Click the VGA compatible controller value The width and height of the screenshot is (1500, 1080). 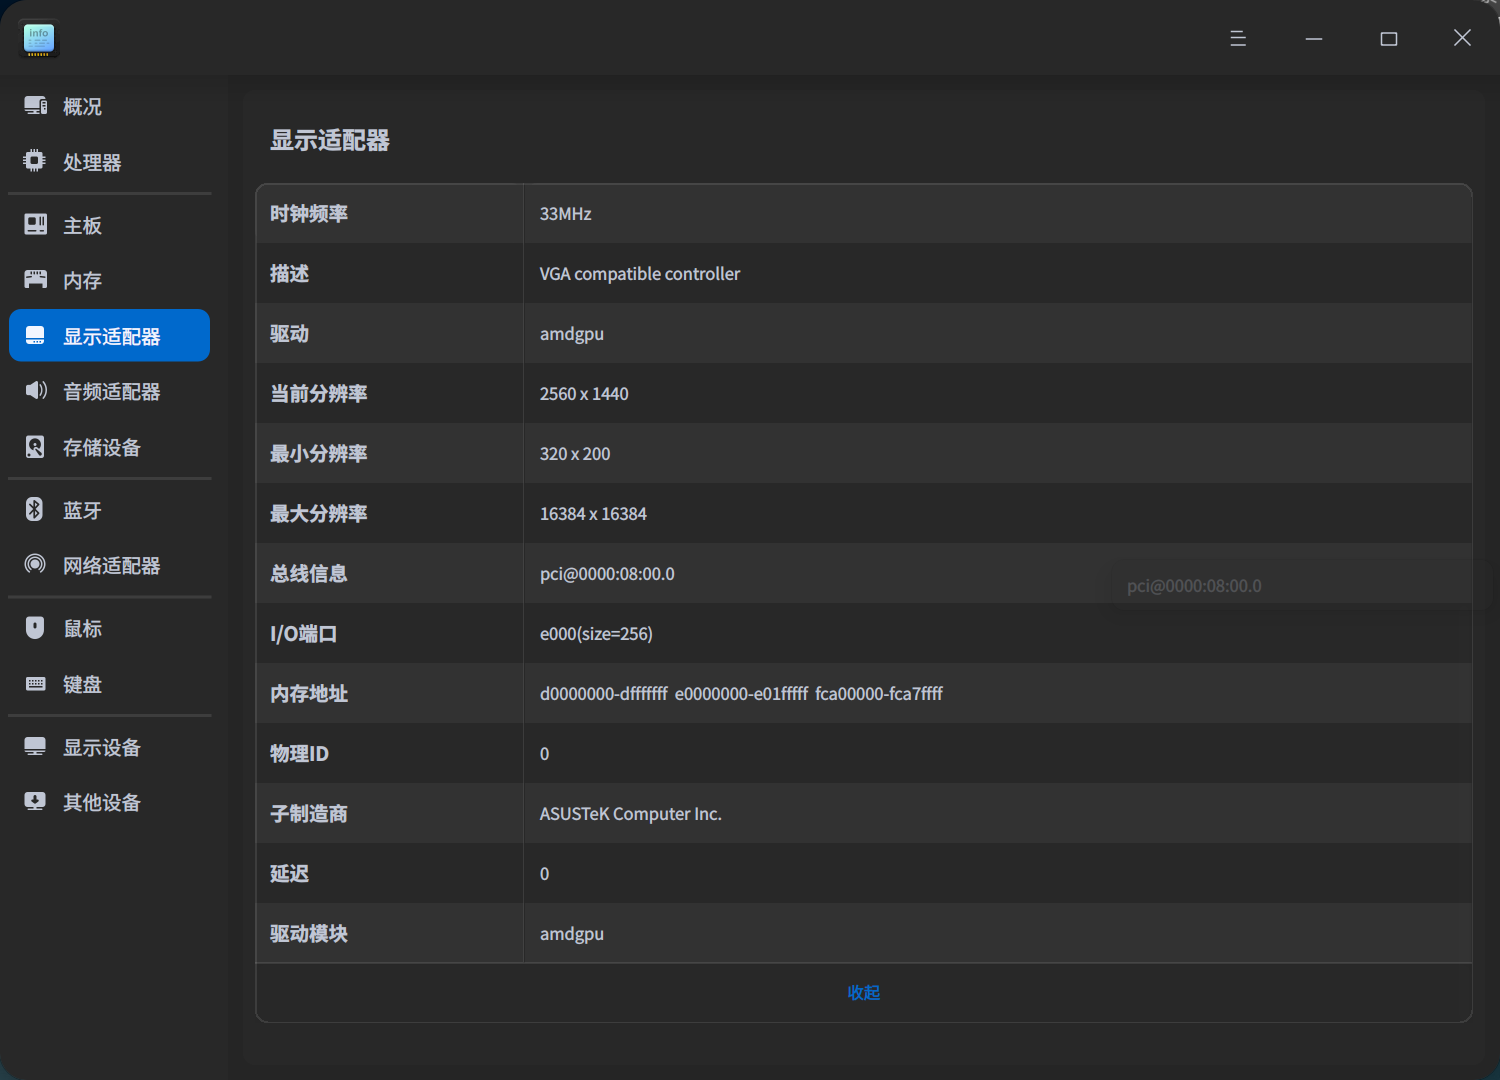pyautogui.click(x=640, y=274)
